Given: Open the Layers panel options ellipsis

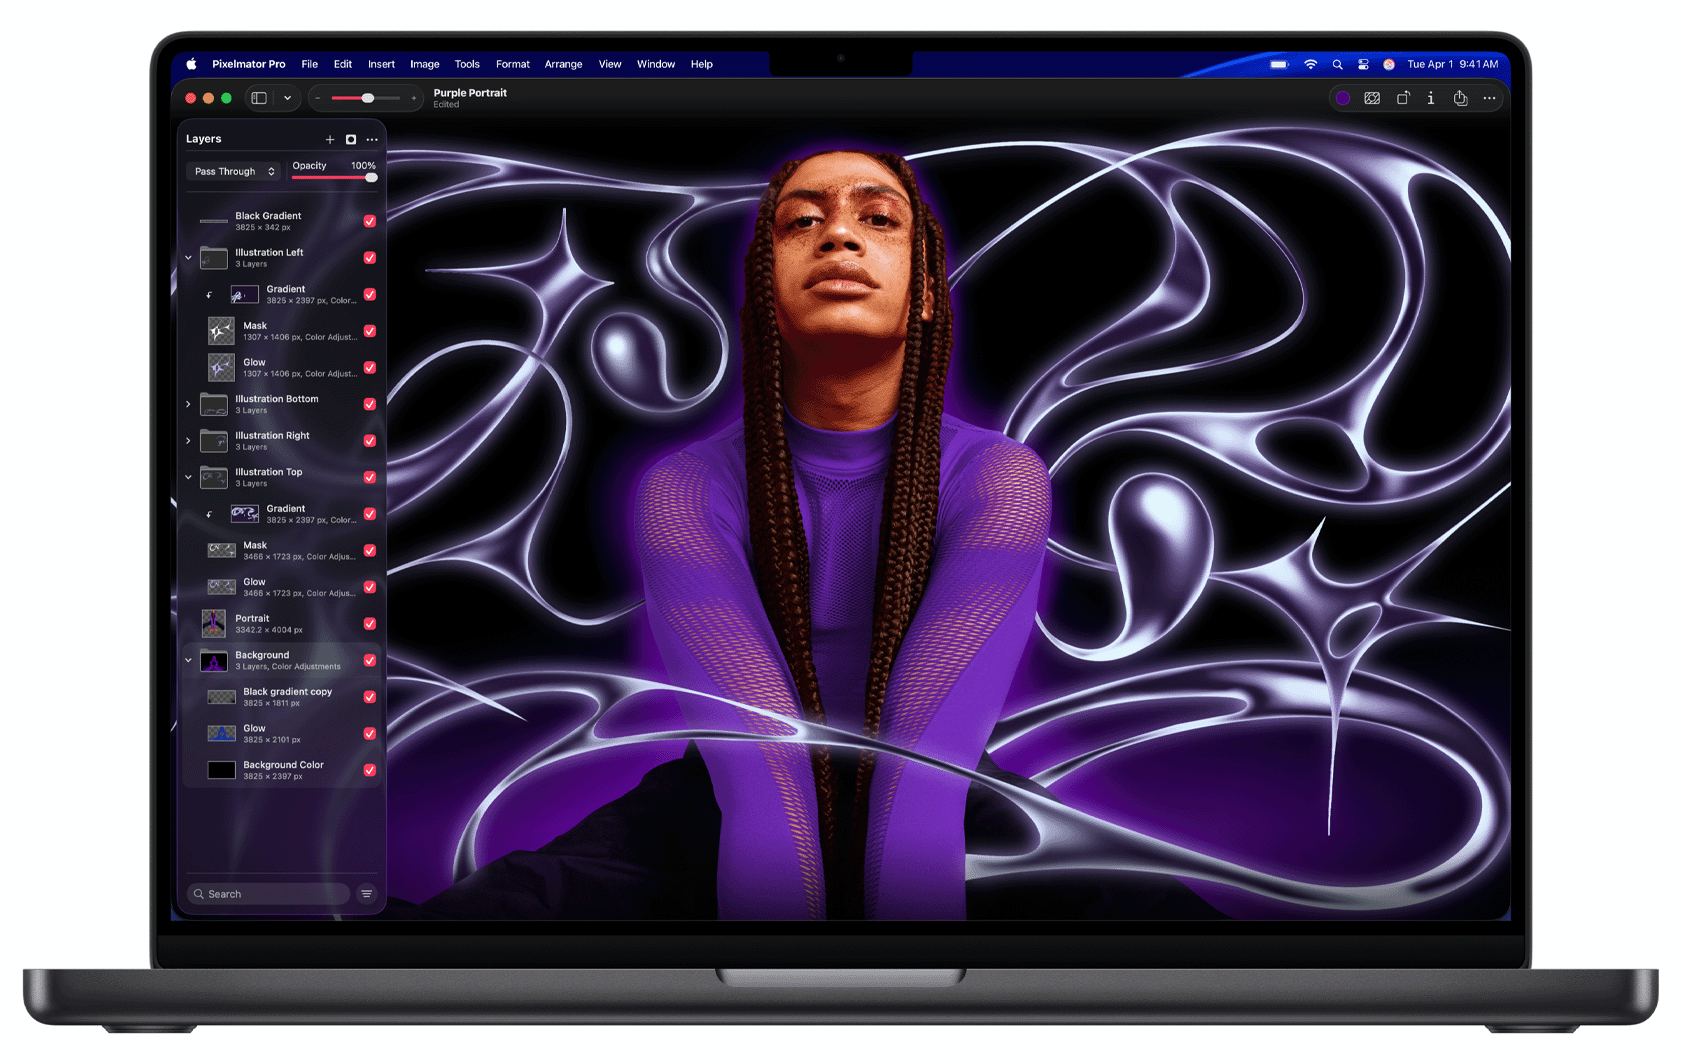Looking at the screenshot, I should click(371, 139).
